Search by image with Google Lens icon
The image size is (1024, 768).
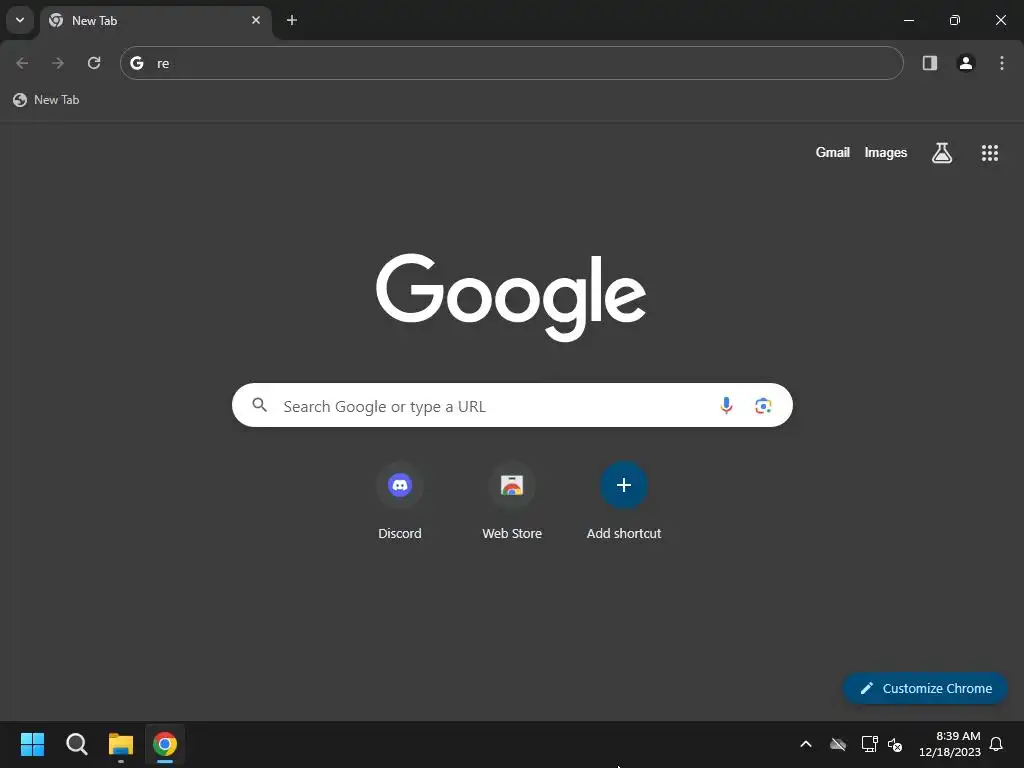pyautogui.click(x=763, y=406)
